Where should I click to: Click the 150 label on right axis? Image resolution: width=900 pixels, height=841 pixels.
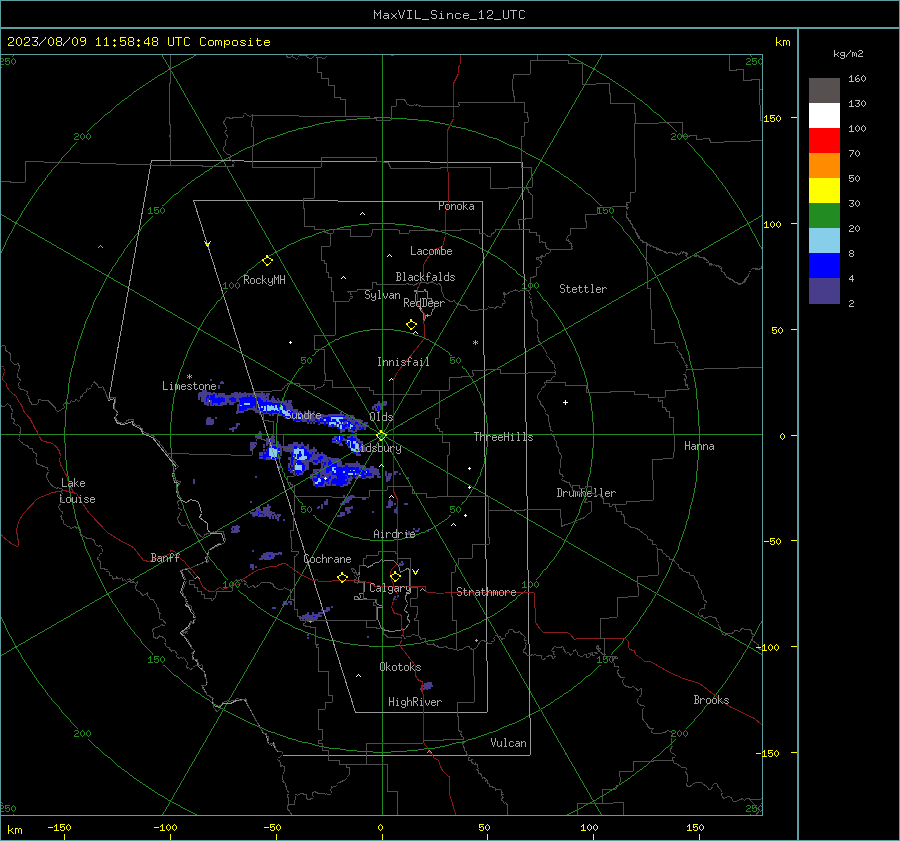(773, 118)
